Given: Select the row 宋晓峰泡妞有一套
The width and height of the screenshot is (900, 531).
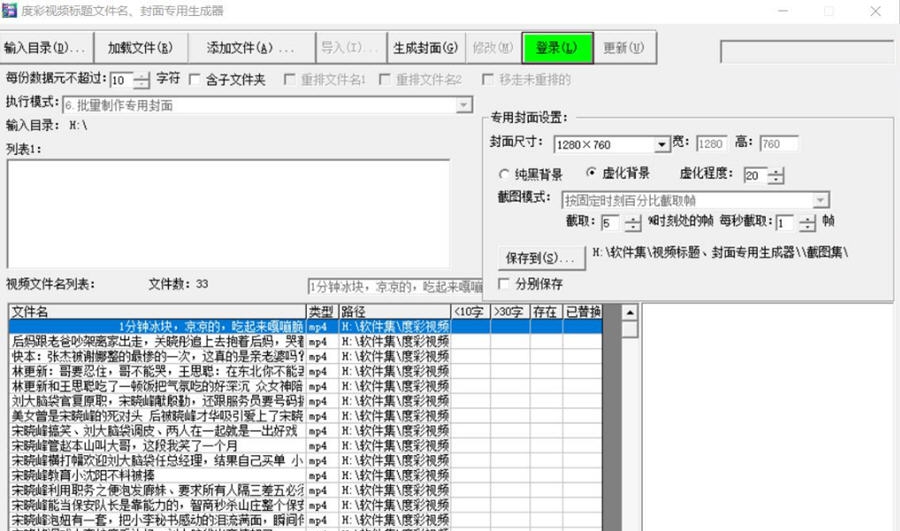Looking at the screenshot, I should click(x=305, y=521).
